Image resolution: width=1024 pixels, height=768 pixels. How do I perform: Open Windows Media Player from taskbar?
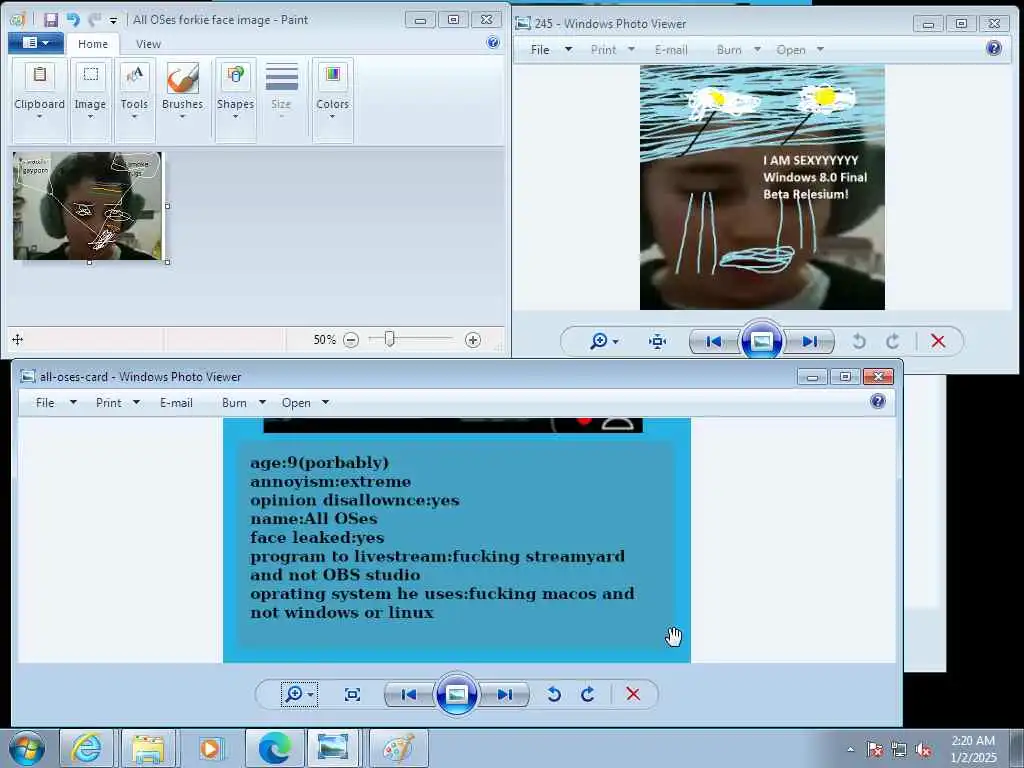point(210,748)
